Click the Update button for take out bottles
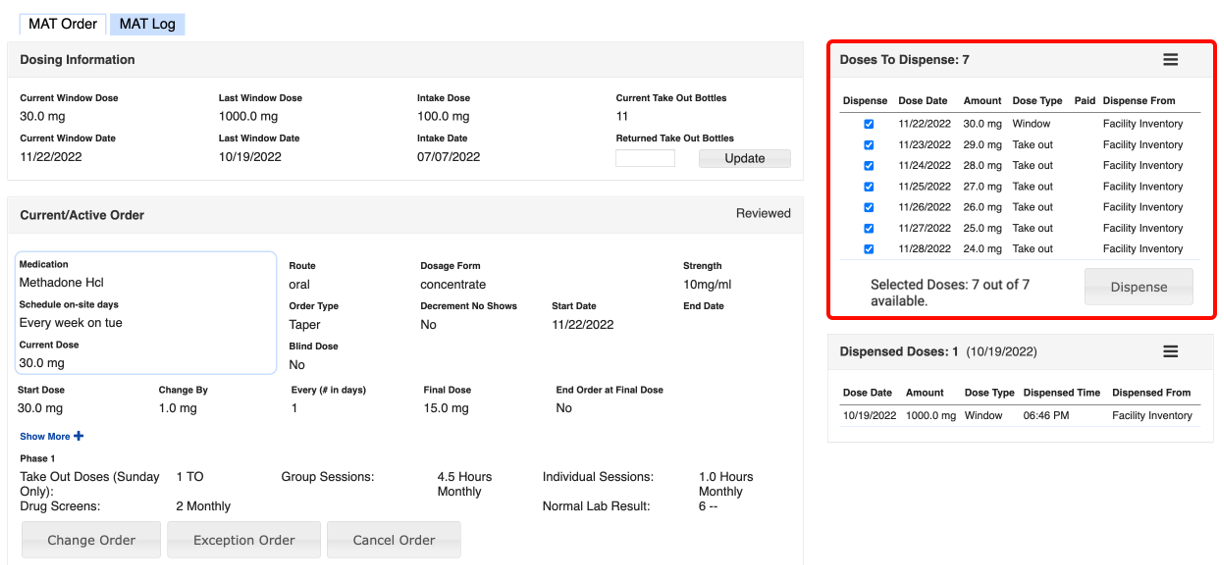 coord(744,158)
